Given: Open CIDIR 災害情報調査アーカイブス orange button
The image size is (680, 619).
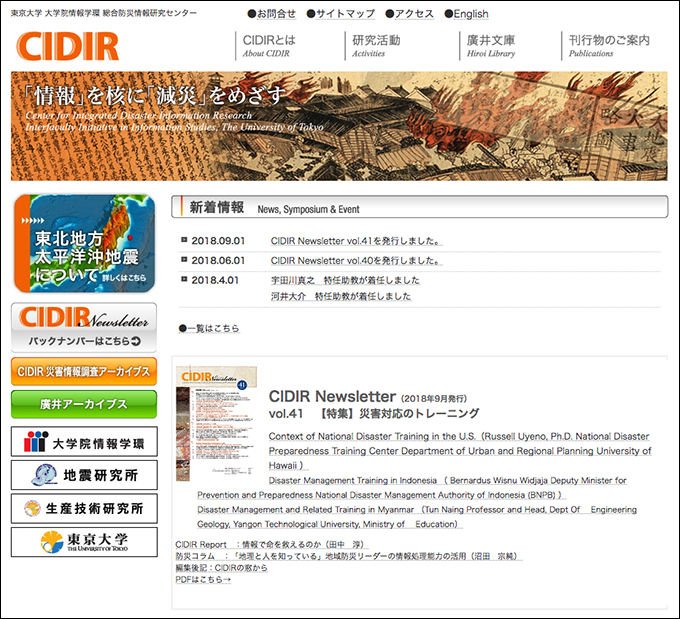Looking at the screenshot, I should [84, 371].
